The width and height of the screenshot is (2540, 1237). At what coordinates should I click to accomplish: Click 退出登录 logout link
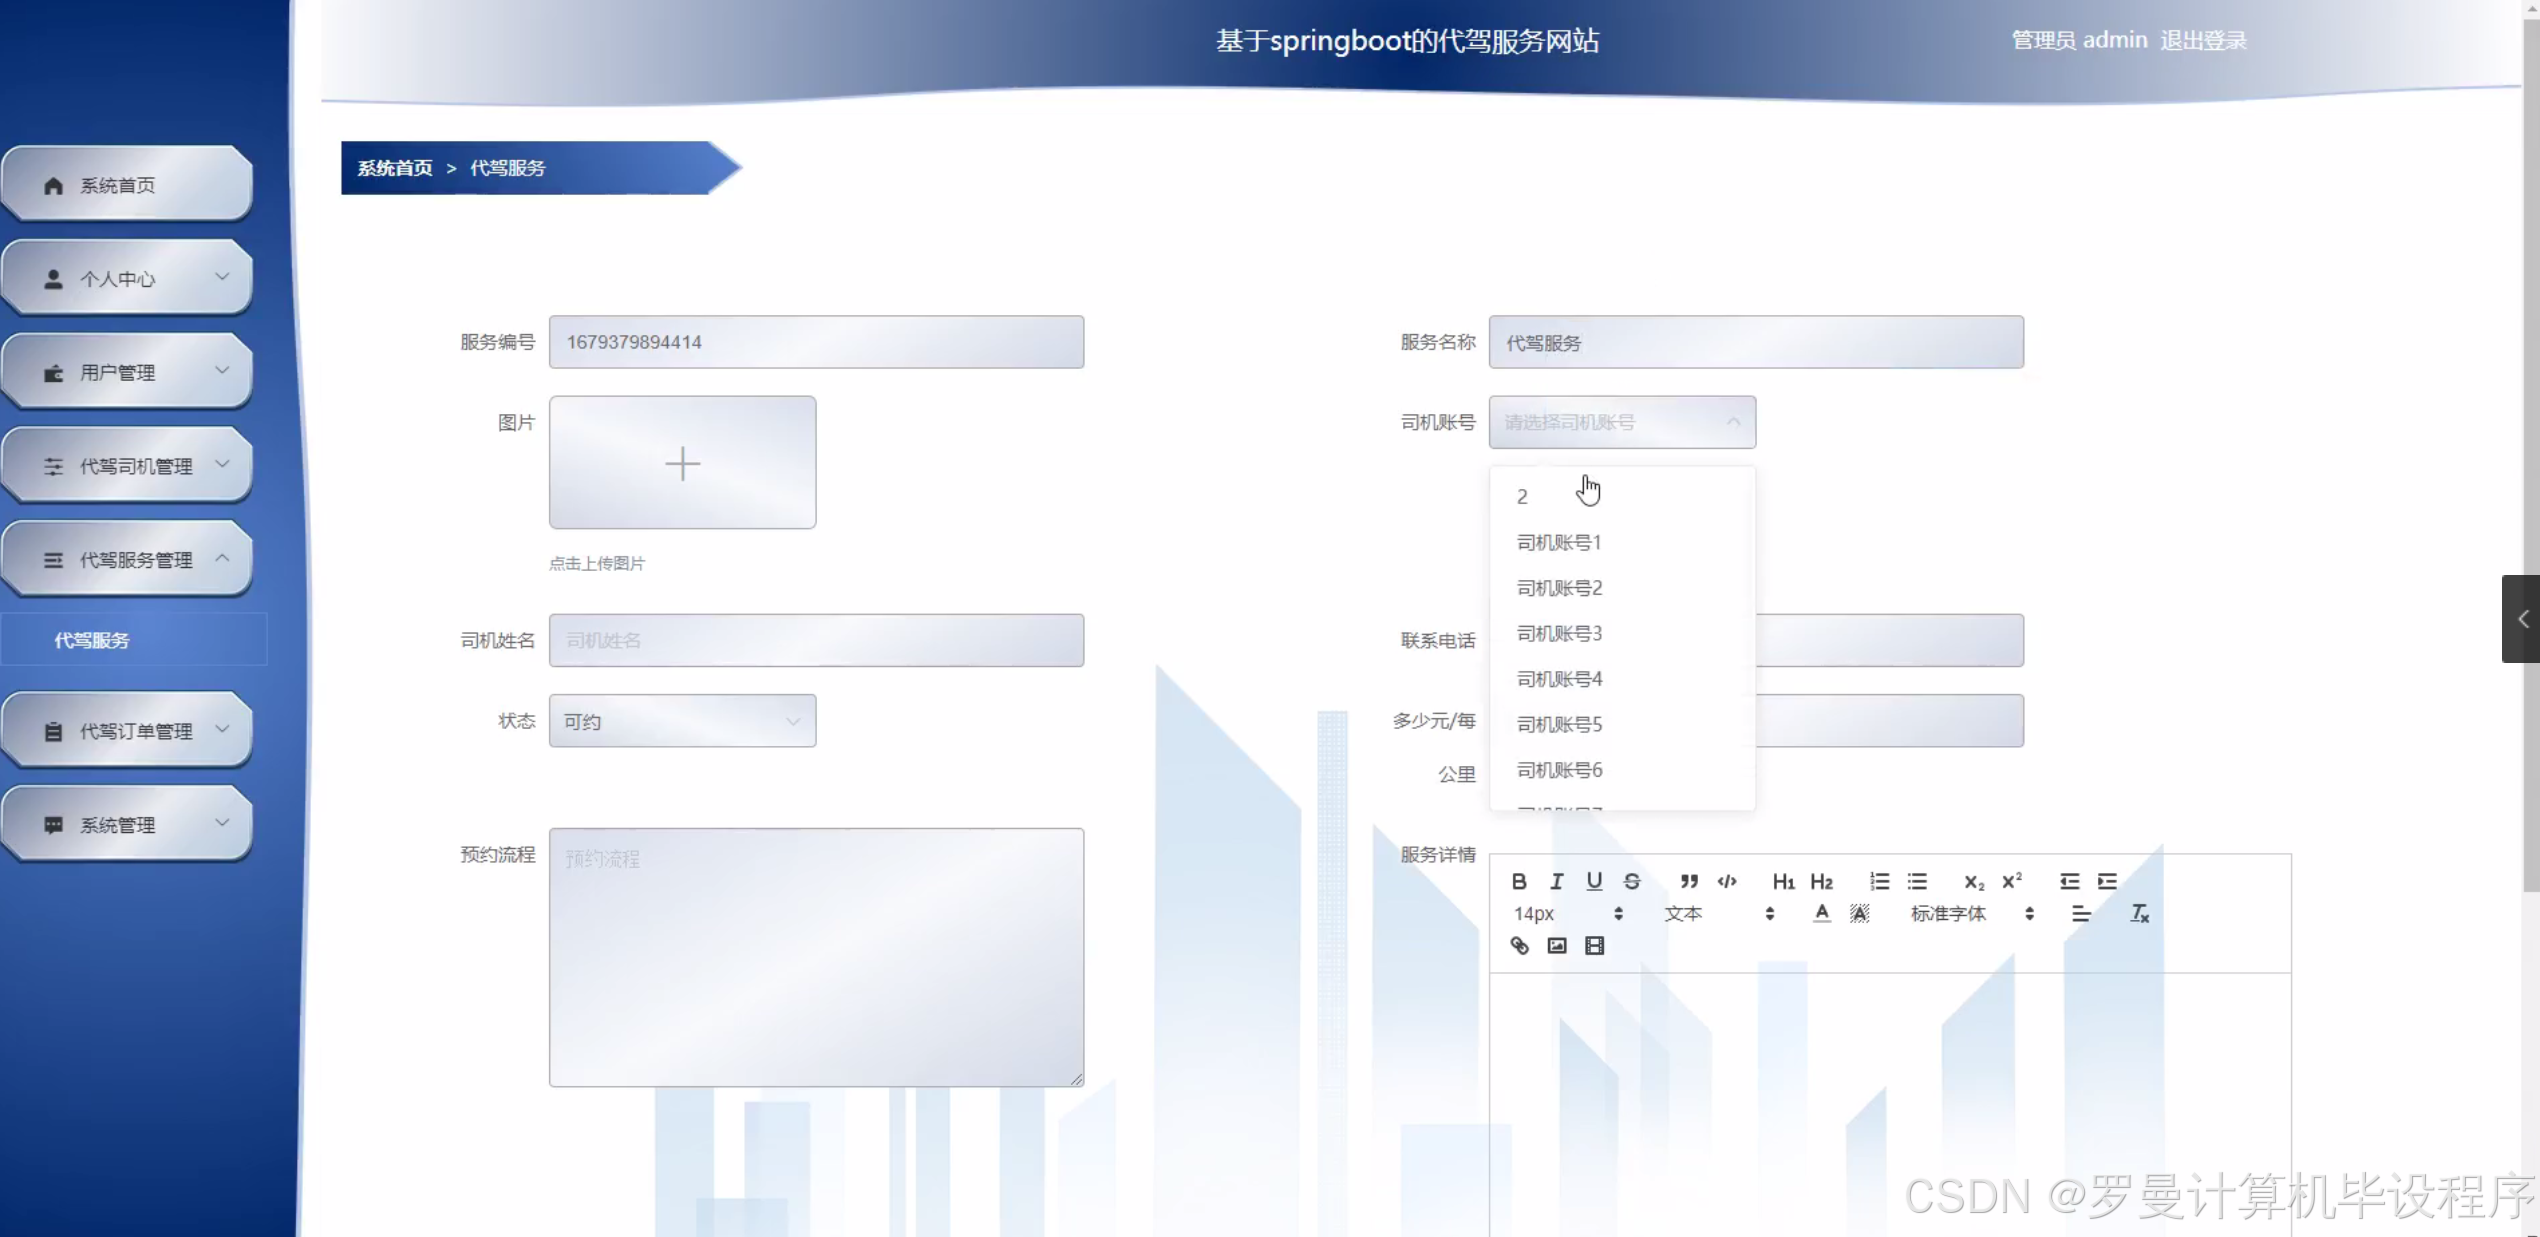pos(2203,40)
